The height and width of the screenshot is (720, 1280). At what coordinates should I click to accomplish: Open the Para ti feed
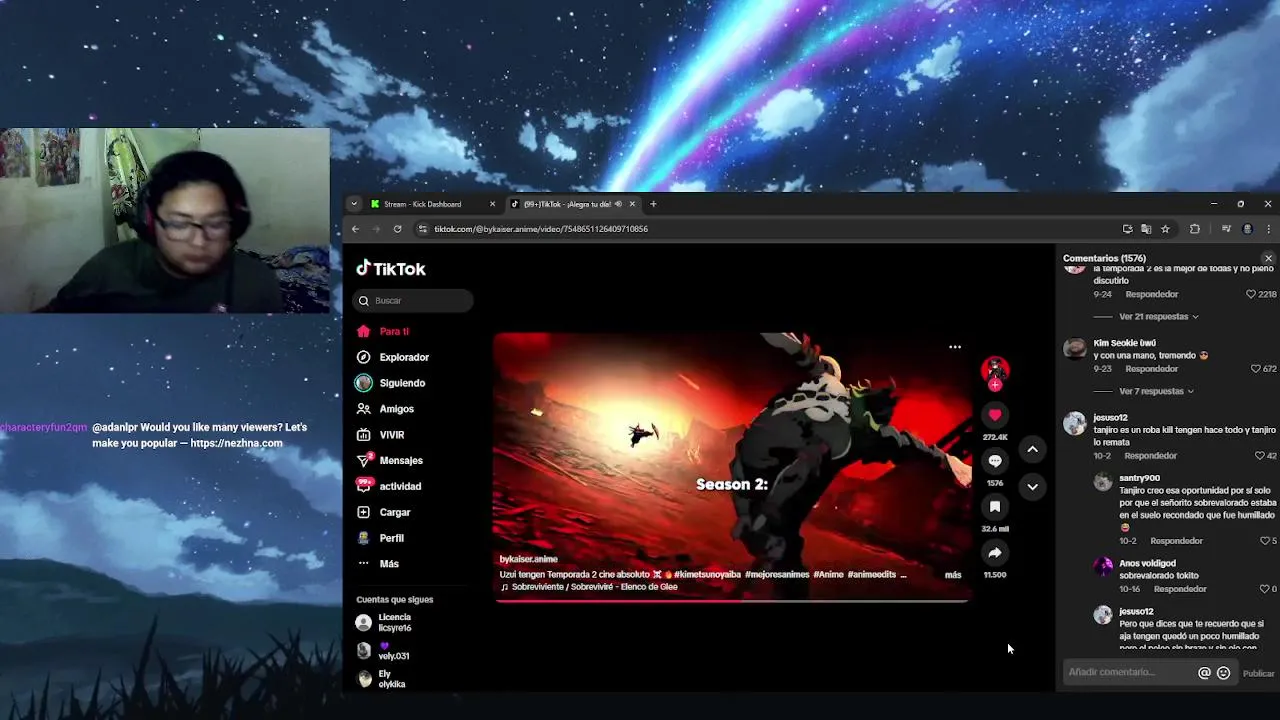click(393, 331)
